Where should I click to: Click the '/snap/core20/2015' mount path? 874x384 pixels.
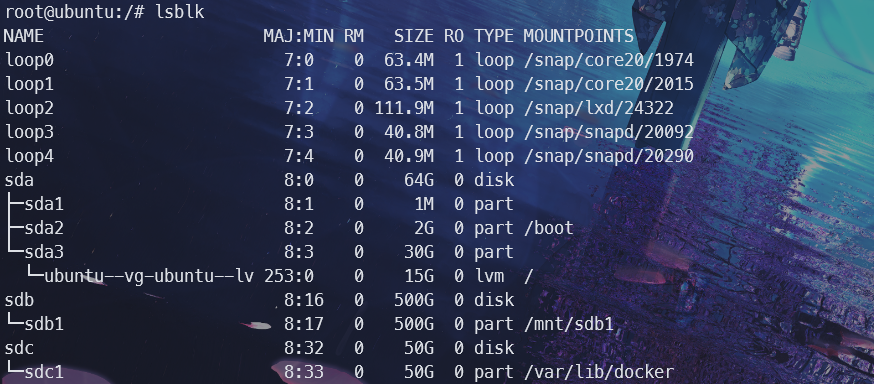[x=609, y=84]
